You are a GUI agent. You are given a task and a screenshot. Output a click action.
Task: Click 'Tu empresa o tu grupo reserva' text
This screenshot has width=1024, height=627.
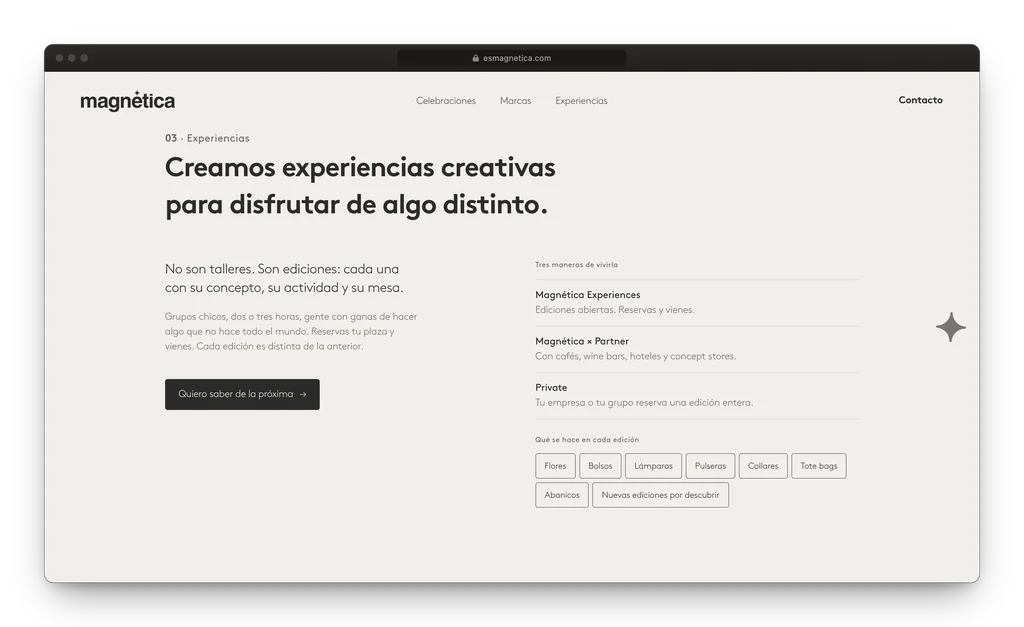coord(644,402)
